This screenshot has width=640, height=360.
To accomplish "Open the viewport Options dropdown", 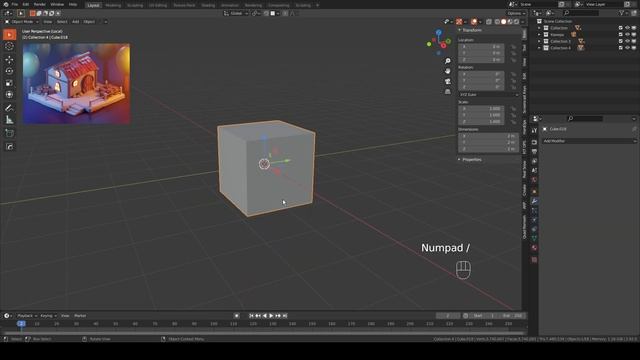I will [516, 13].
